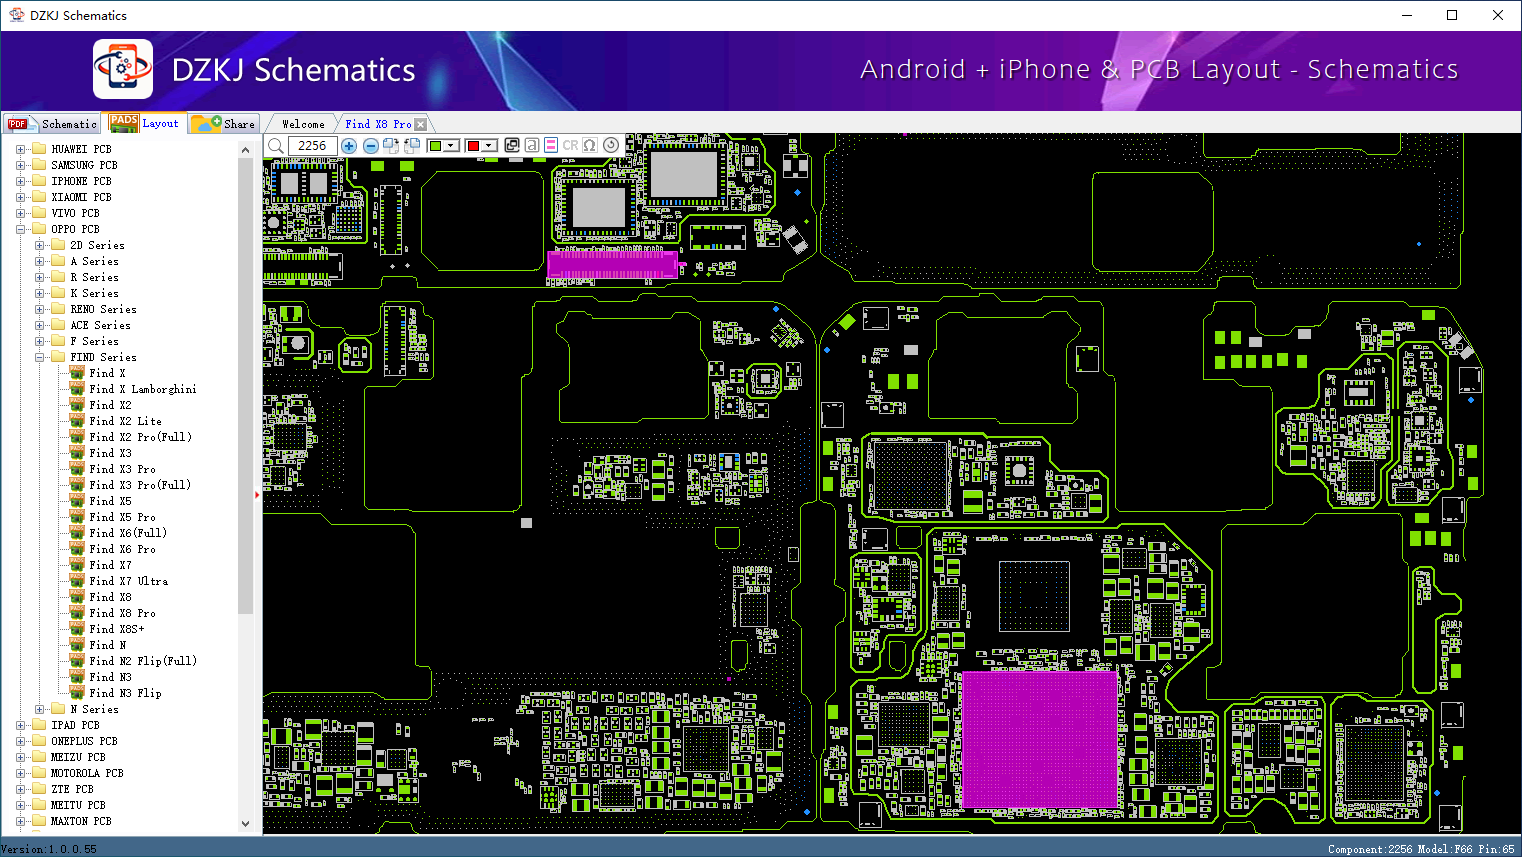Open the Find X6(Full) layout

click(x=127, y=533)
